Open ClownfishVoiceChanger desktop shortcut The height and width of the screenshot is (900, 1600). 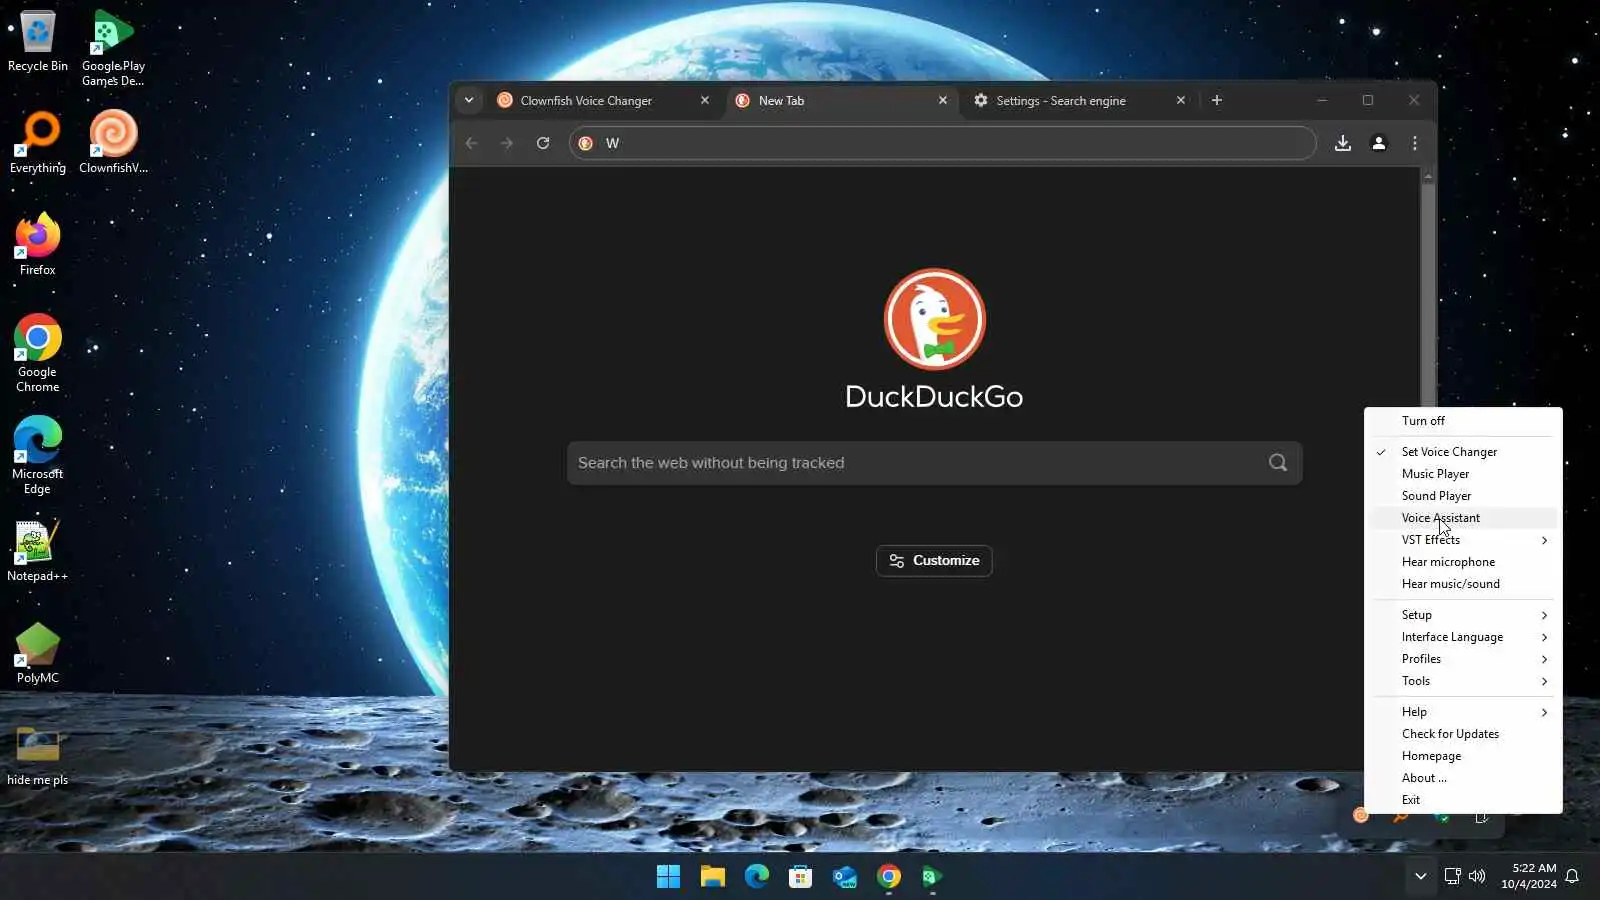(113, 143)
